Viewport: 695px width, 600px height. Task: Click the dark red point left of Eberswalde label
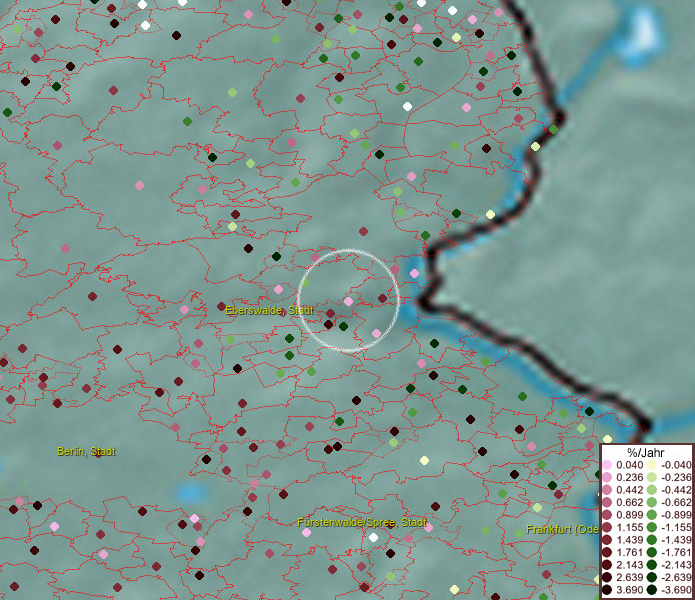pos(221,306)
